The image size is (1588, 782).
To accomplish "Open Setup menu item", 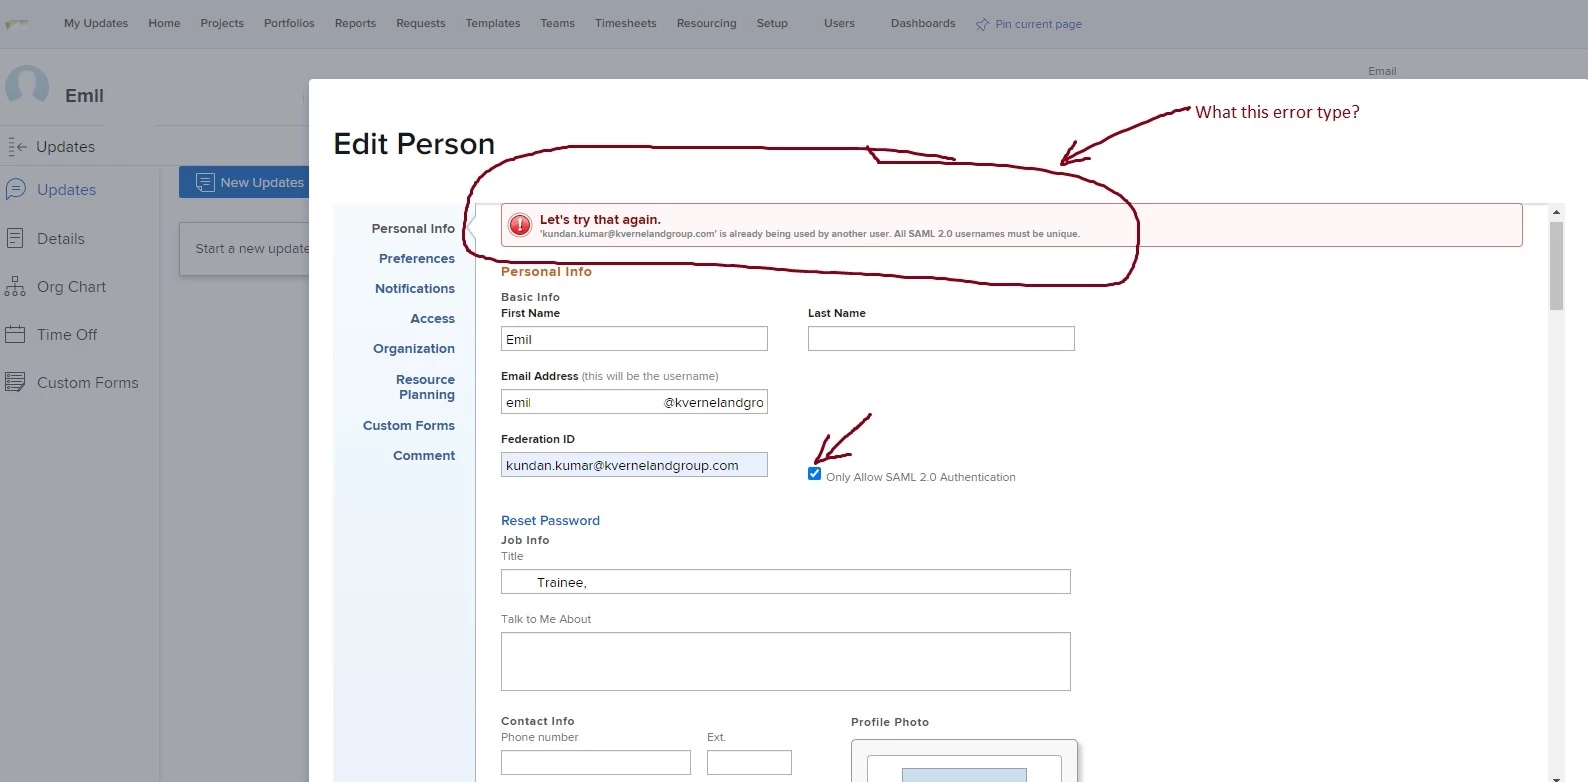I will [x=772, y=23].
